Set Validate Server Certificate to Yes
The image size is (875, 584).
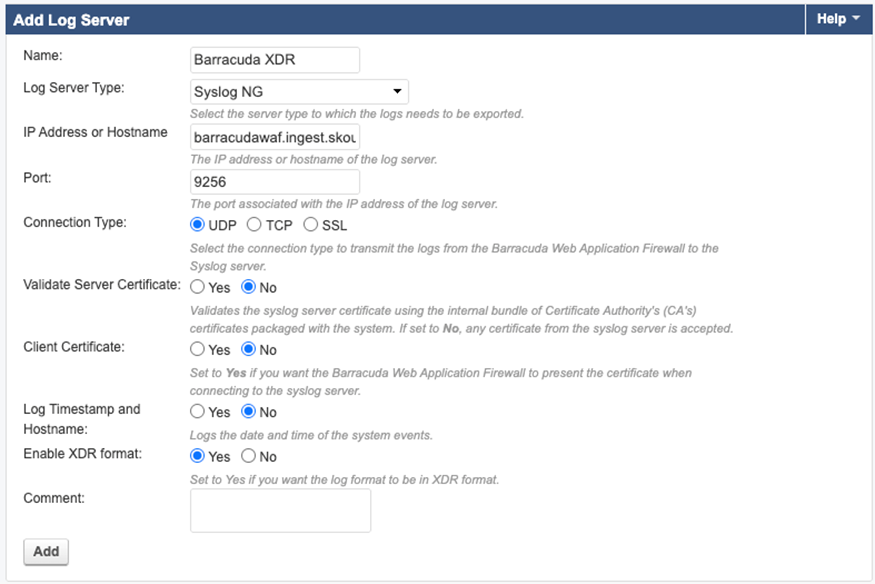click(198, 288)
